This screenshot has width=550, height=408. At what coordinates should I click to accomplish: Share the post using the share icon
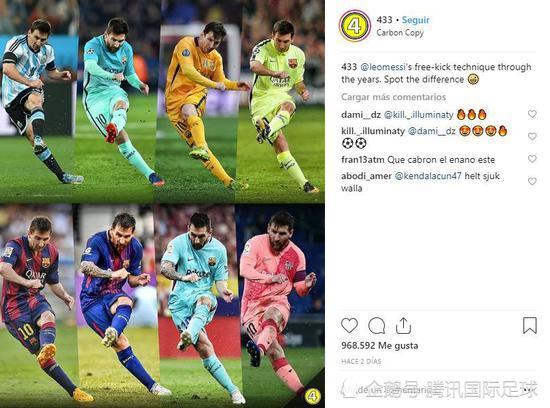point(403,325)
